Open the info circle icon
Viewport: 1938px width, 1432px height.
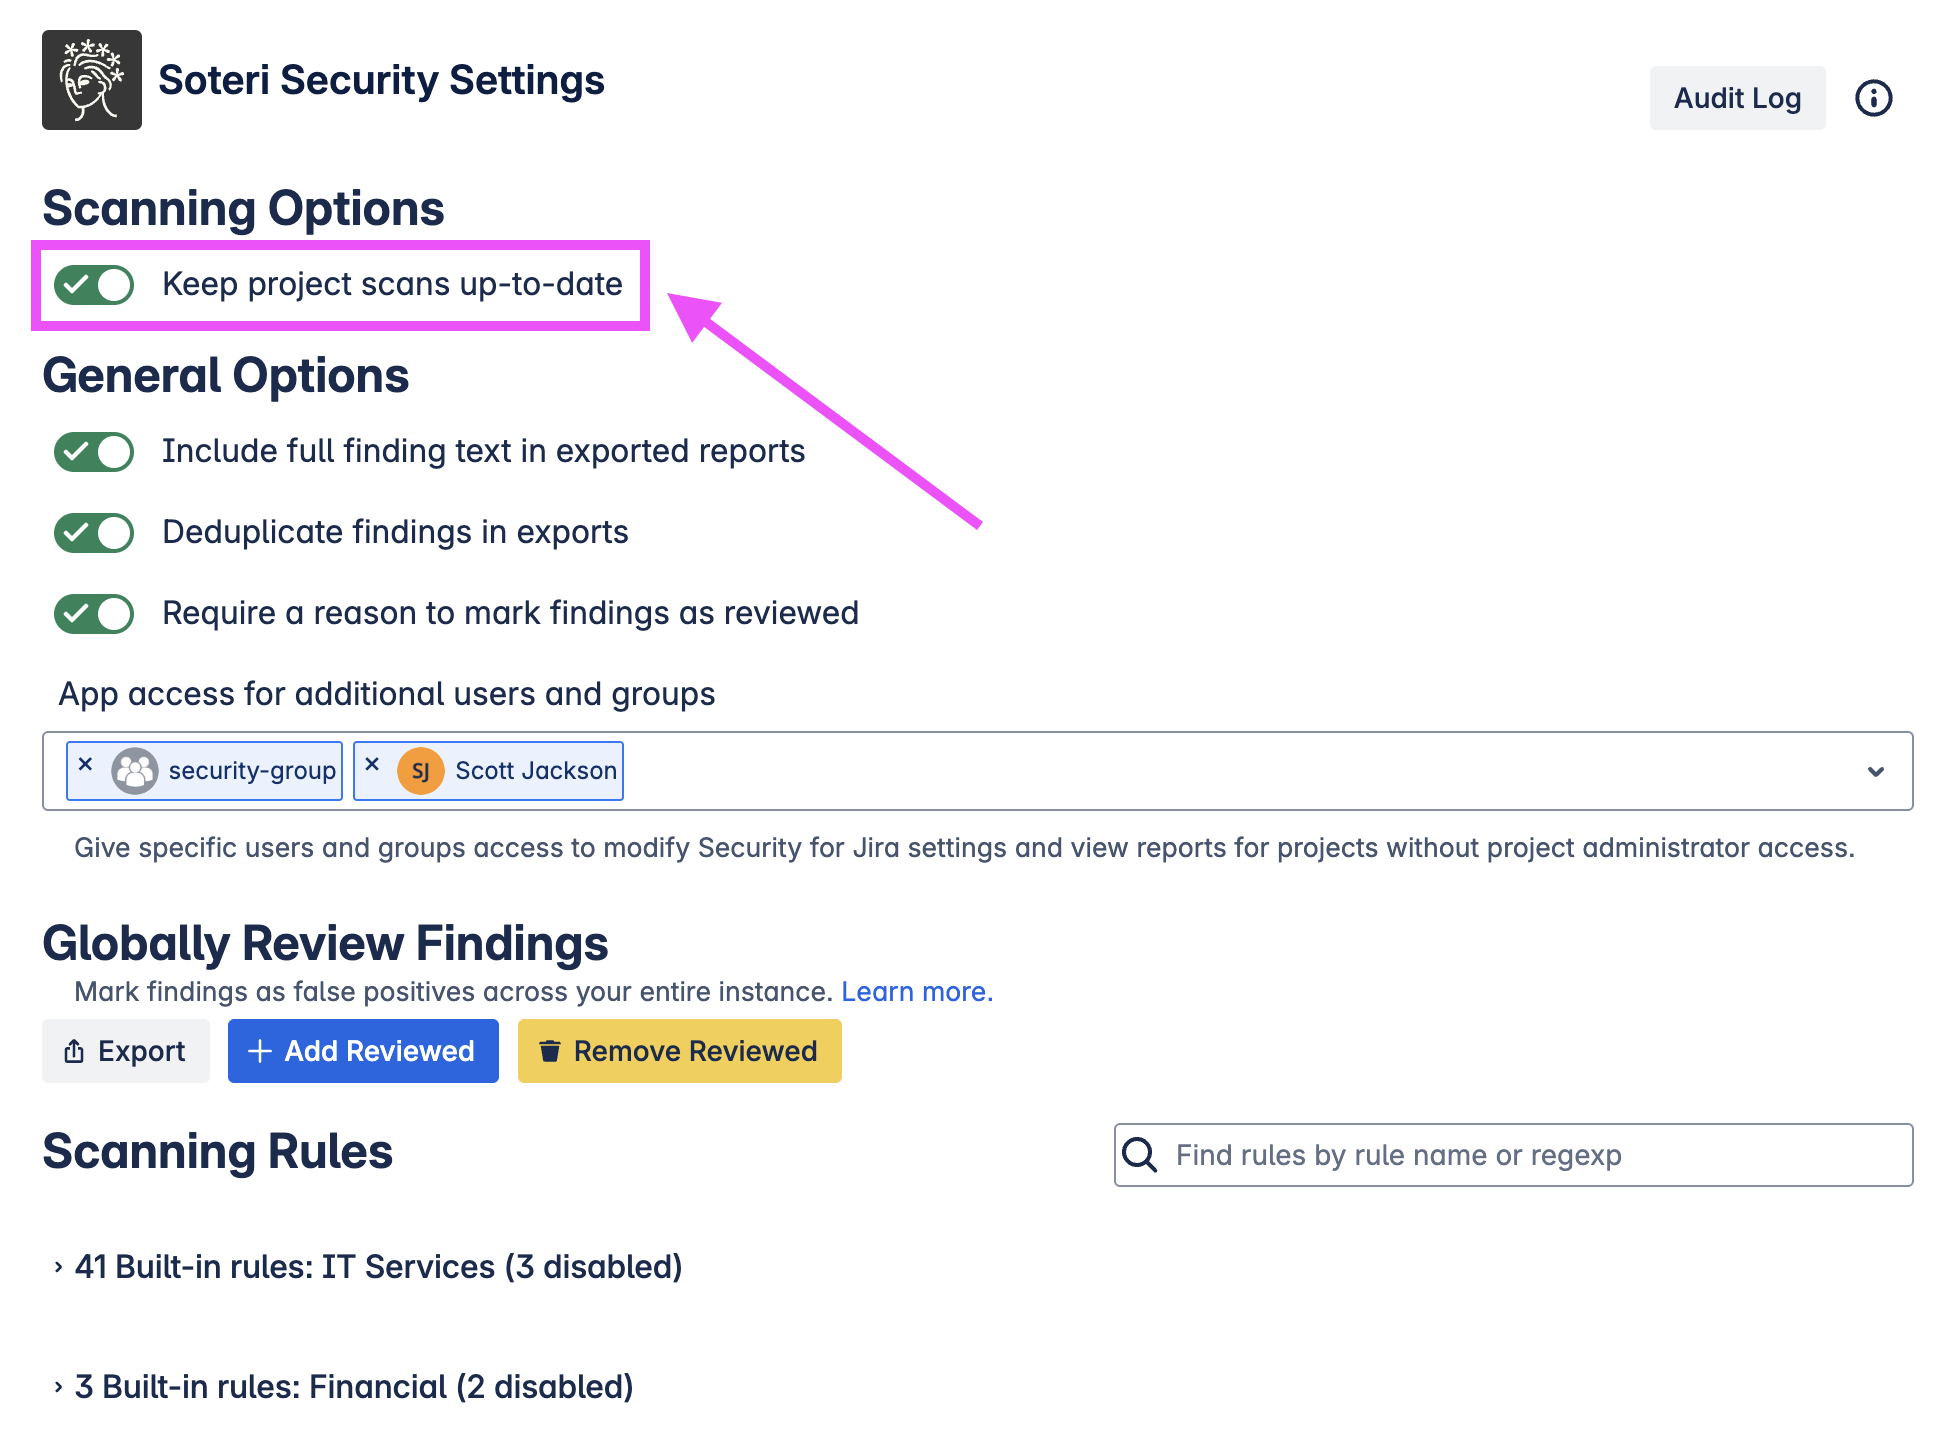click(1873, 98)
